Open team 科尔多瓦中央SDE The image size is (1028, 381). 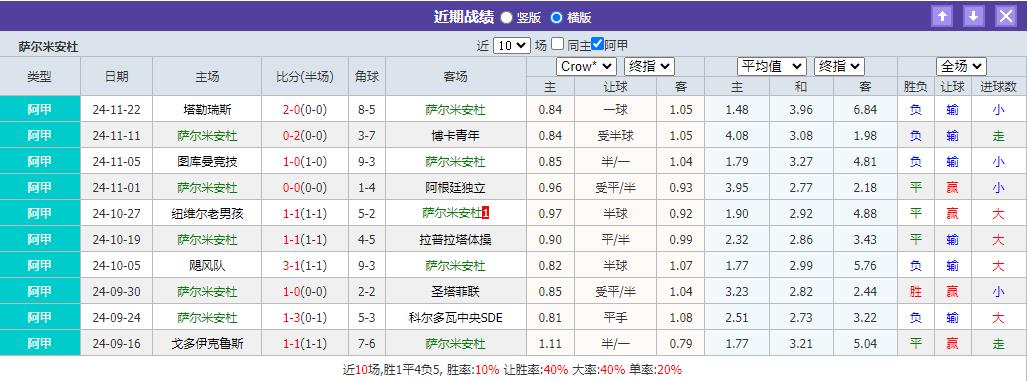pyautogui.click(x=456, y=317)
